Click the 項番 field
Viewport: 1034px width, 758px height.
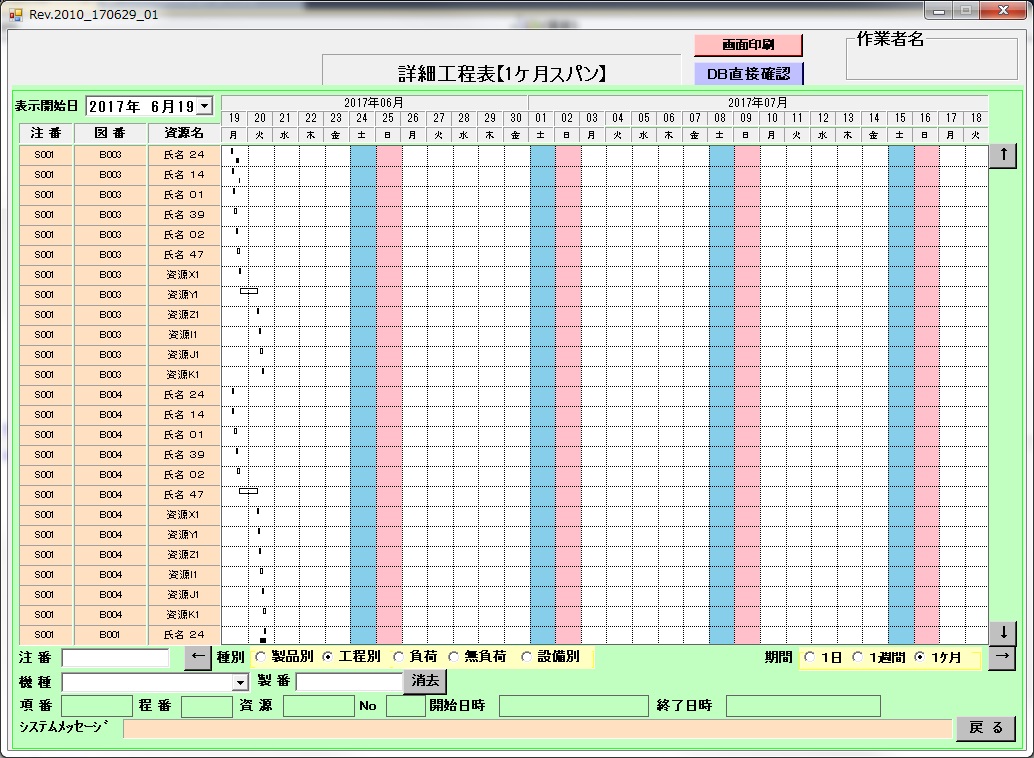[x=97, y=706]
